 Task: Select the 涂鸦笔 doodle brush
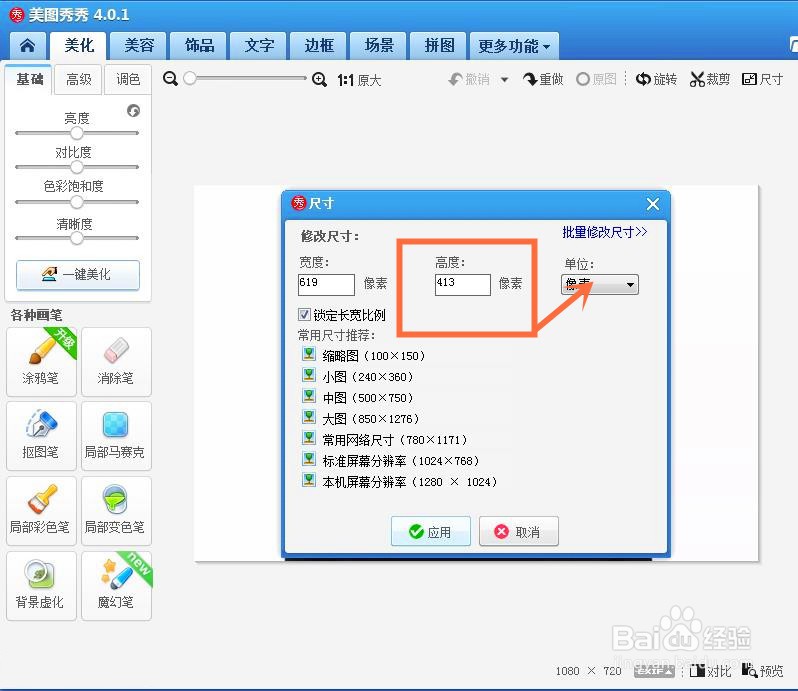click(41, 362)
